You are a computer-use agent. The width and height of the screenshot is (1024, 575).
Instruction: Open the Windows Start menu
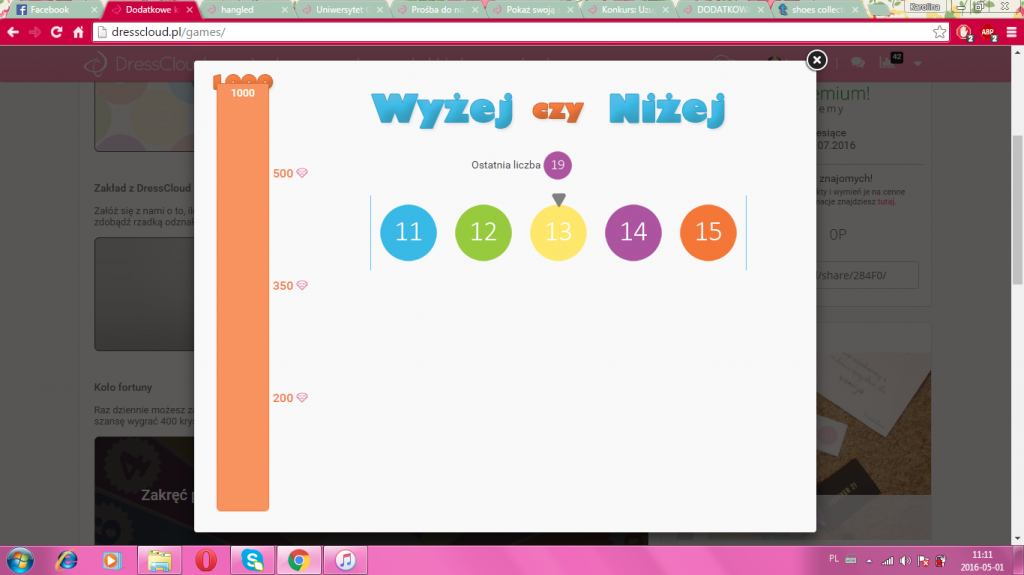tap(19, 560)
